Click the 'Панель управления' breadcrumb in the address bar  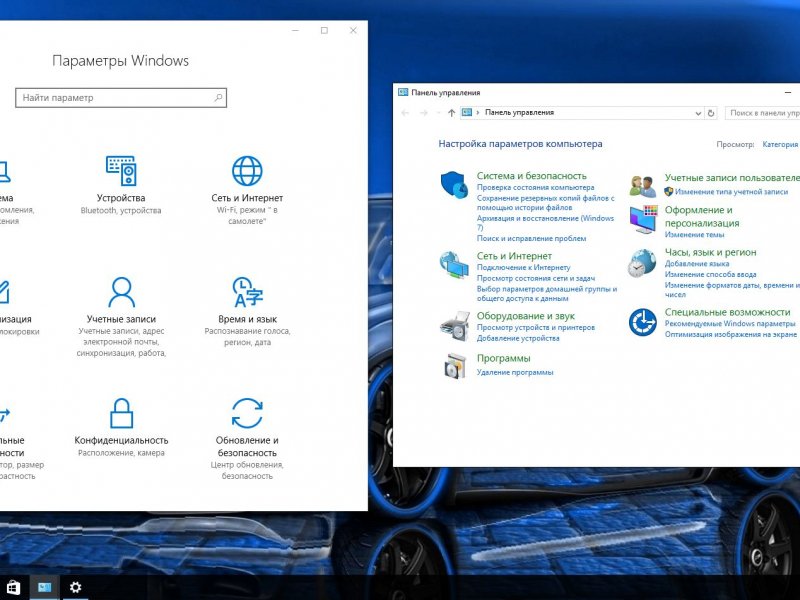pos(519,112)
